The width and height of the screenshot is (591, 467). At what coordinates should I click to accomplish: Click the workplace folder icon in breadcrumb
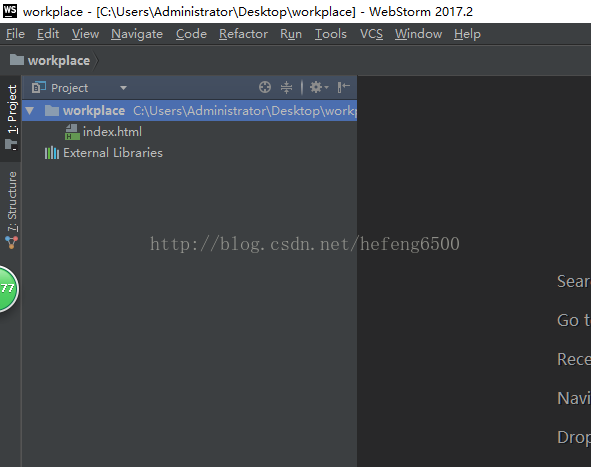coord(17,60)
